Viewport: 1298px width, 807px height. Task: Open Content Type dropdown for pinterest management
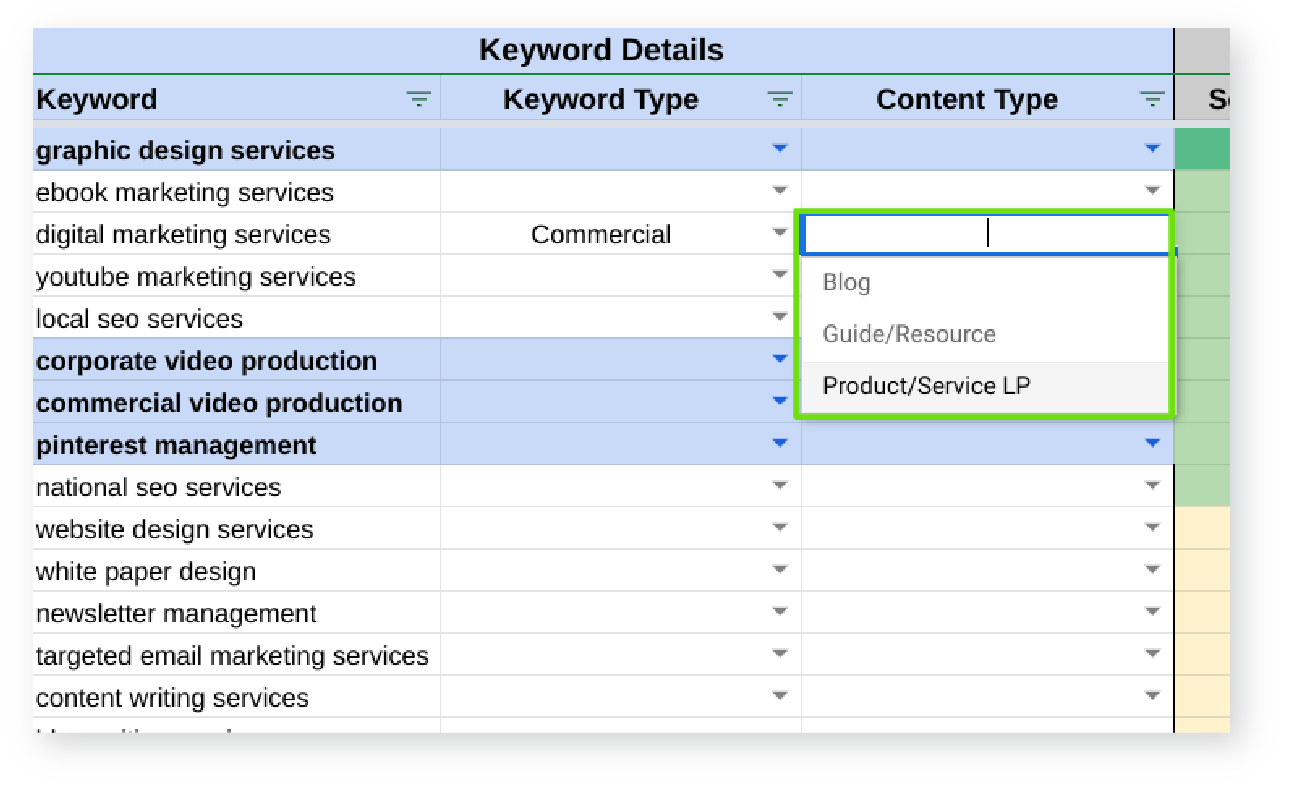click(1152, 443)
